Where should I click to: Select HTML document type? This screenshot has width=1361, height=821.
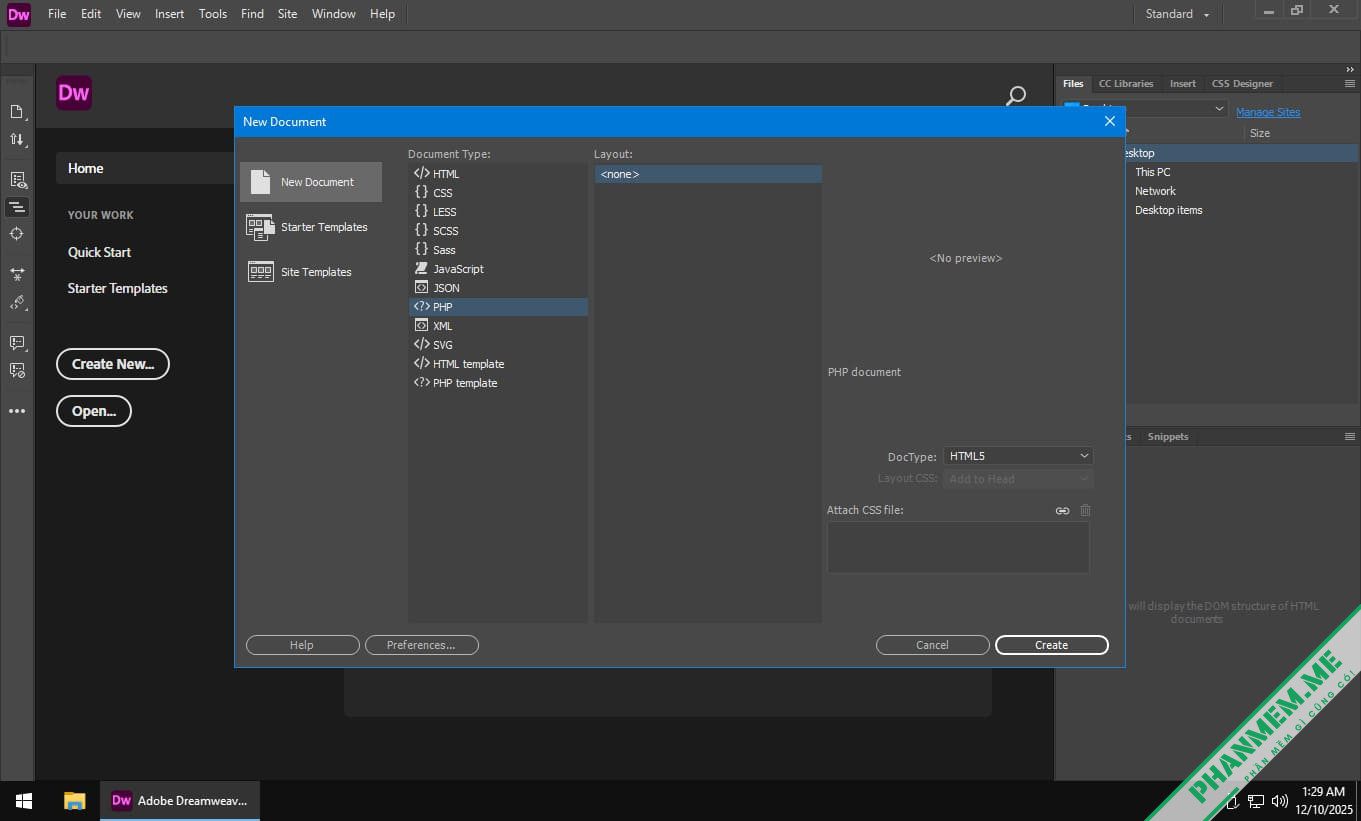(498, 174)
